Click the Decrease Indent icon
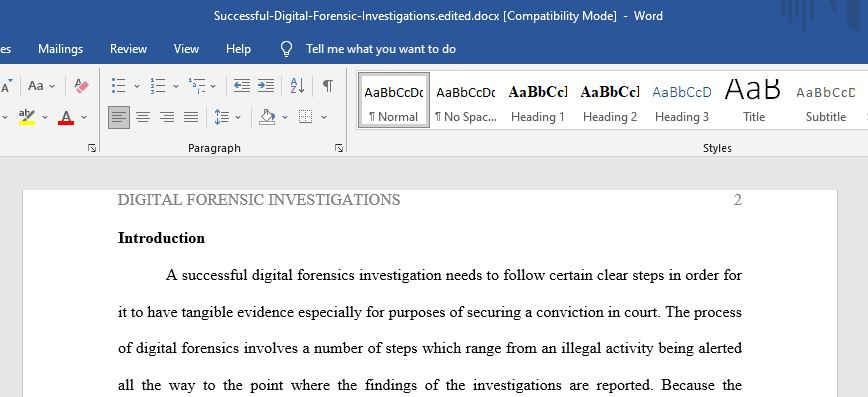 (241, 85)
